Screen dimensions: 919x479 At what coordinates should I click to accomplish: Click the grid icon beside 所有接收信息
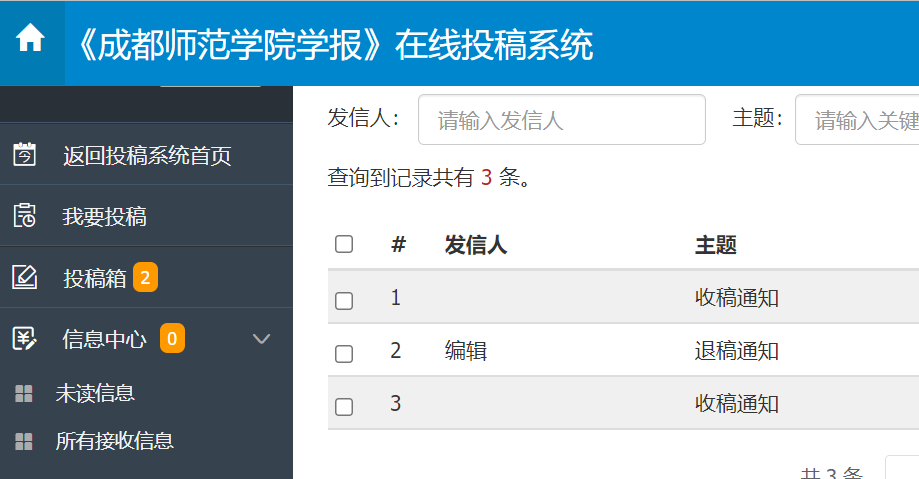click(x=23, y=441)
